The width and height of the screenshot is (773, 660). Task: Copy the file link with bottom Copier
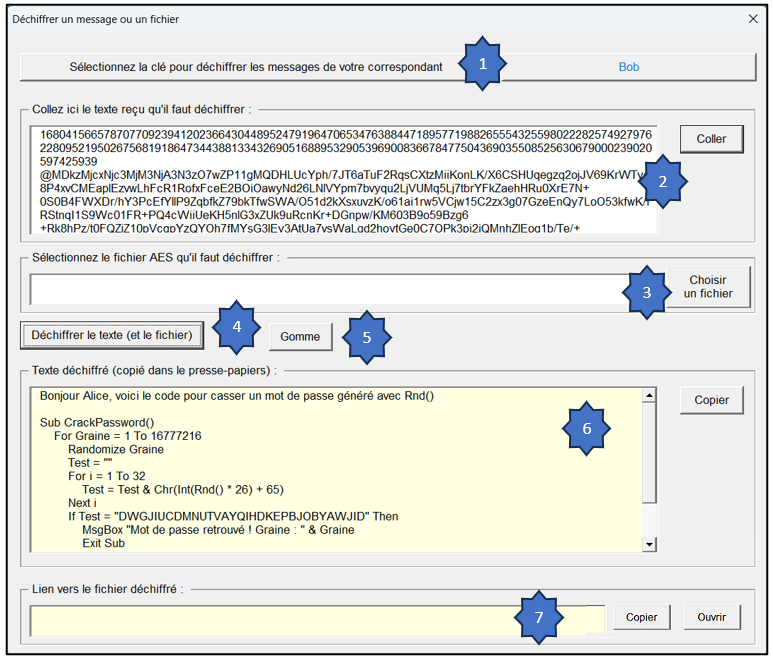pyautogui.click(x=641, y=617)
